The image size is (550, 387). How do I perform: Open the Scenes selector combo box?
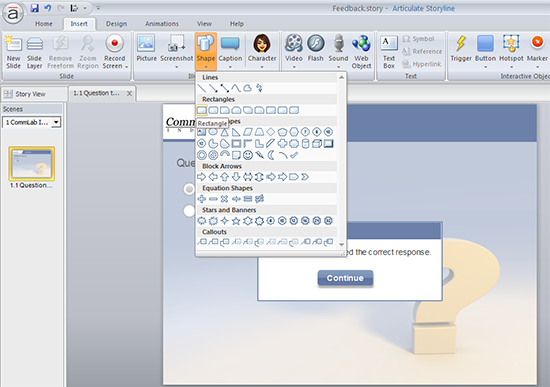(x=32, y=122)
